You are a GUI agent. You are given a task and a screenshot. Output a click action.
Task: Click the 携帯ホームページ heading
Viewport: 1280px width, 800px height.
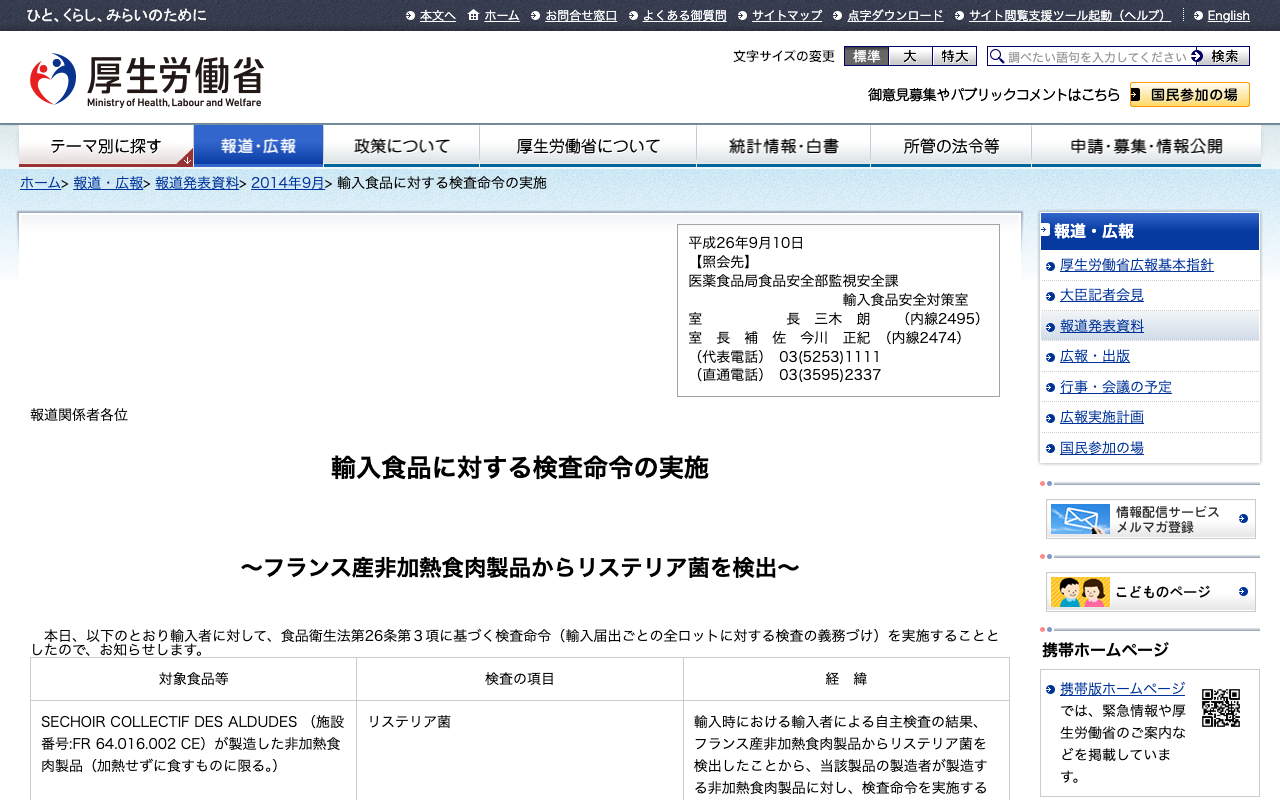click(1105, 650)
